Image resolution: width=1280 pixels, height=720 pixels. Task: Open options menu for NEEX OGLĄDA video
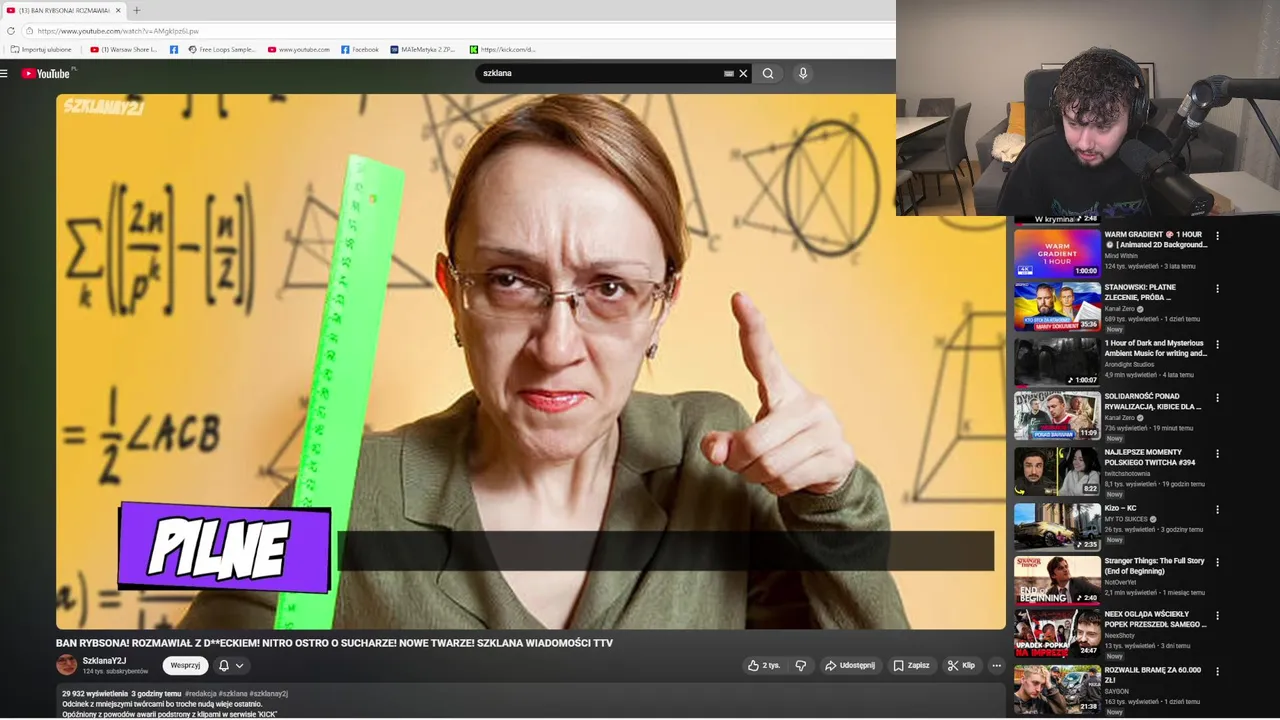coord(1217,615)
